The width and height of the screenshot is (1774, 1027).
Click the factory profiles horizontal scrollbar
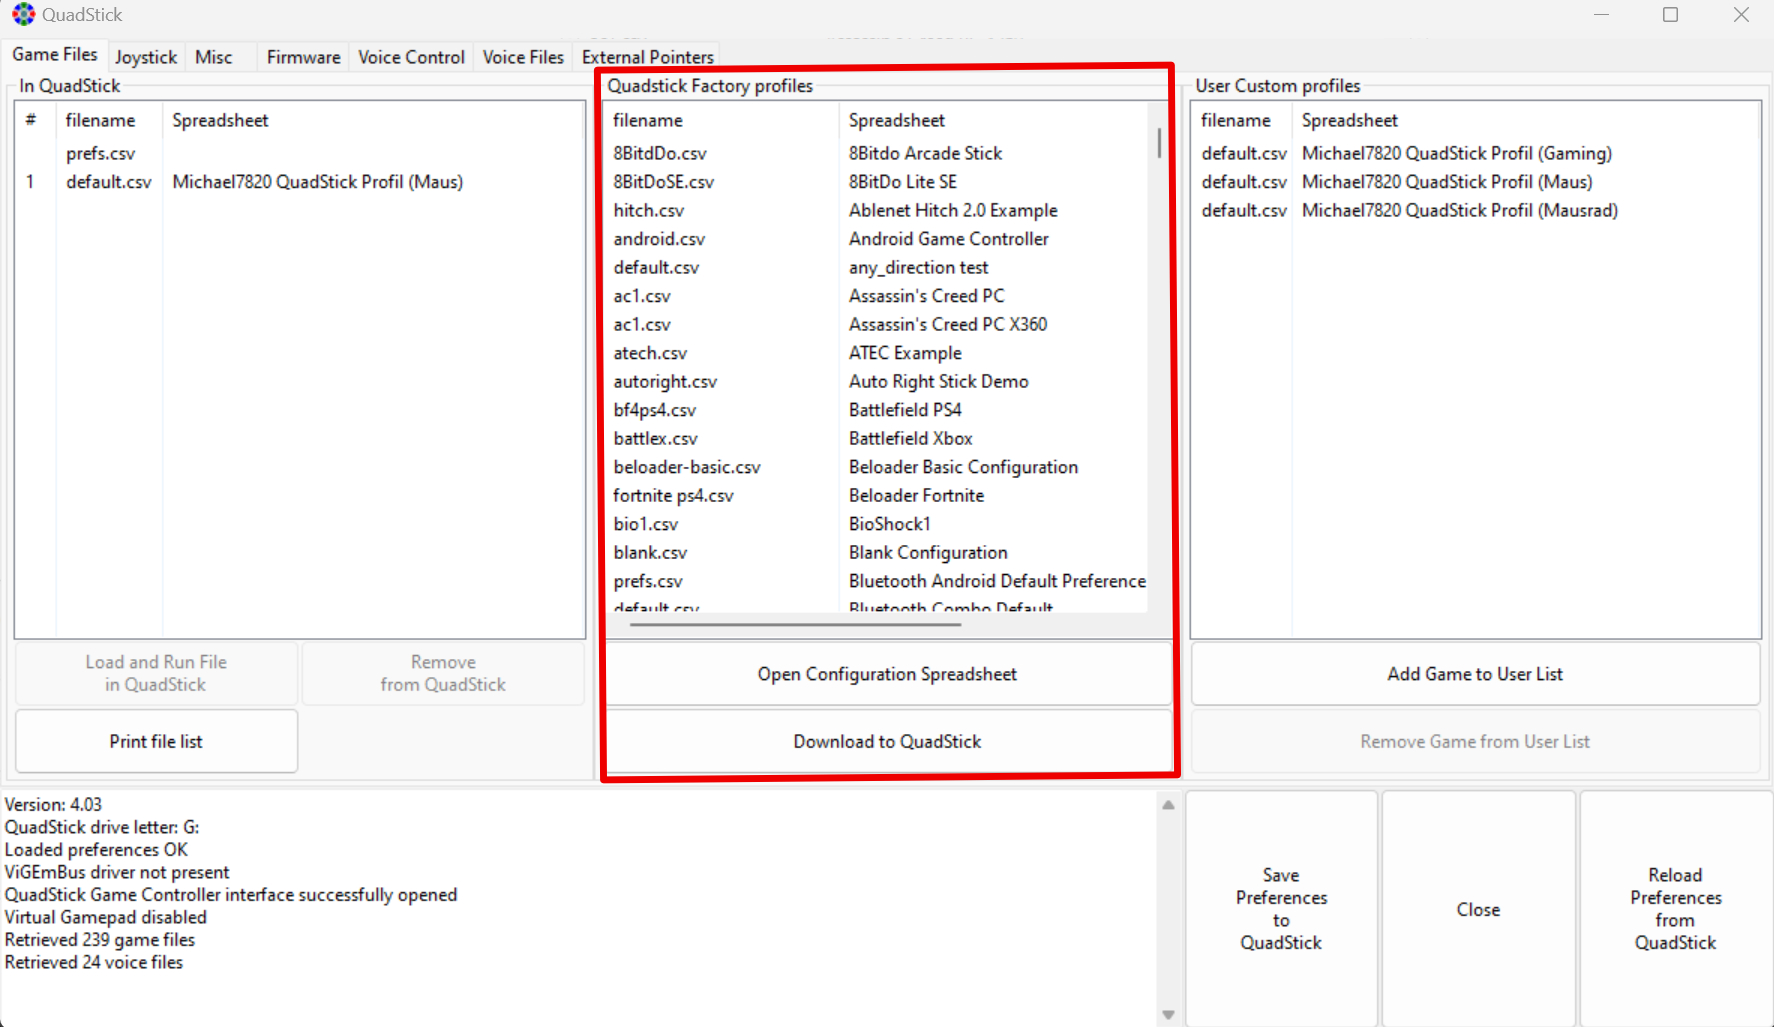pos(795,624)
